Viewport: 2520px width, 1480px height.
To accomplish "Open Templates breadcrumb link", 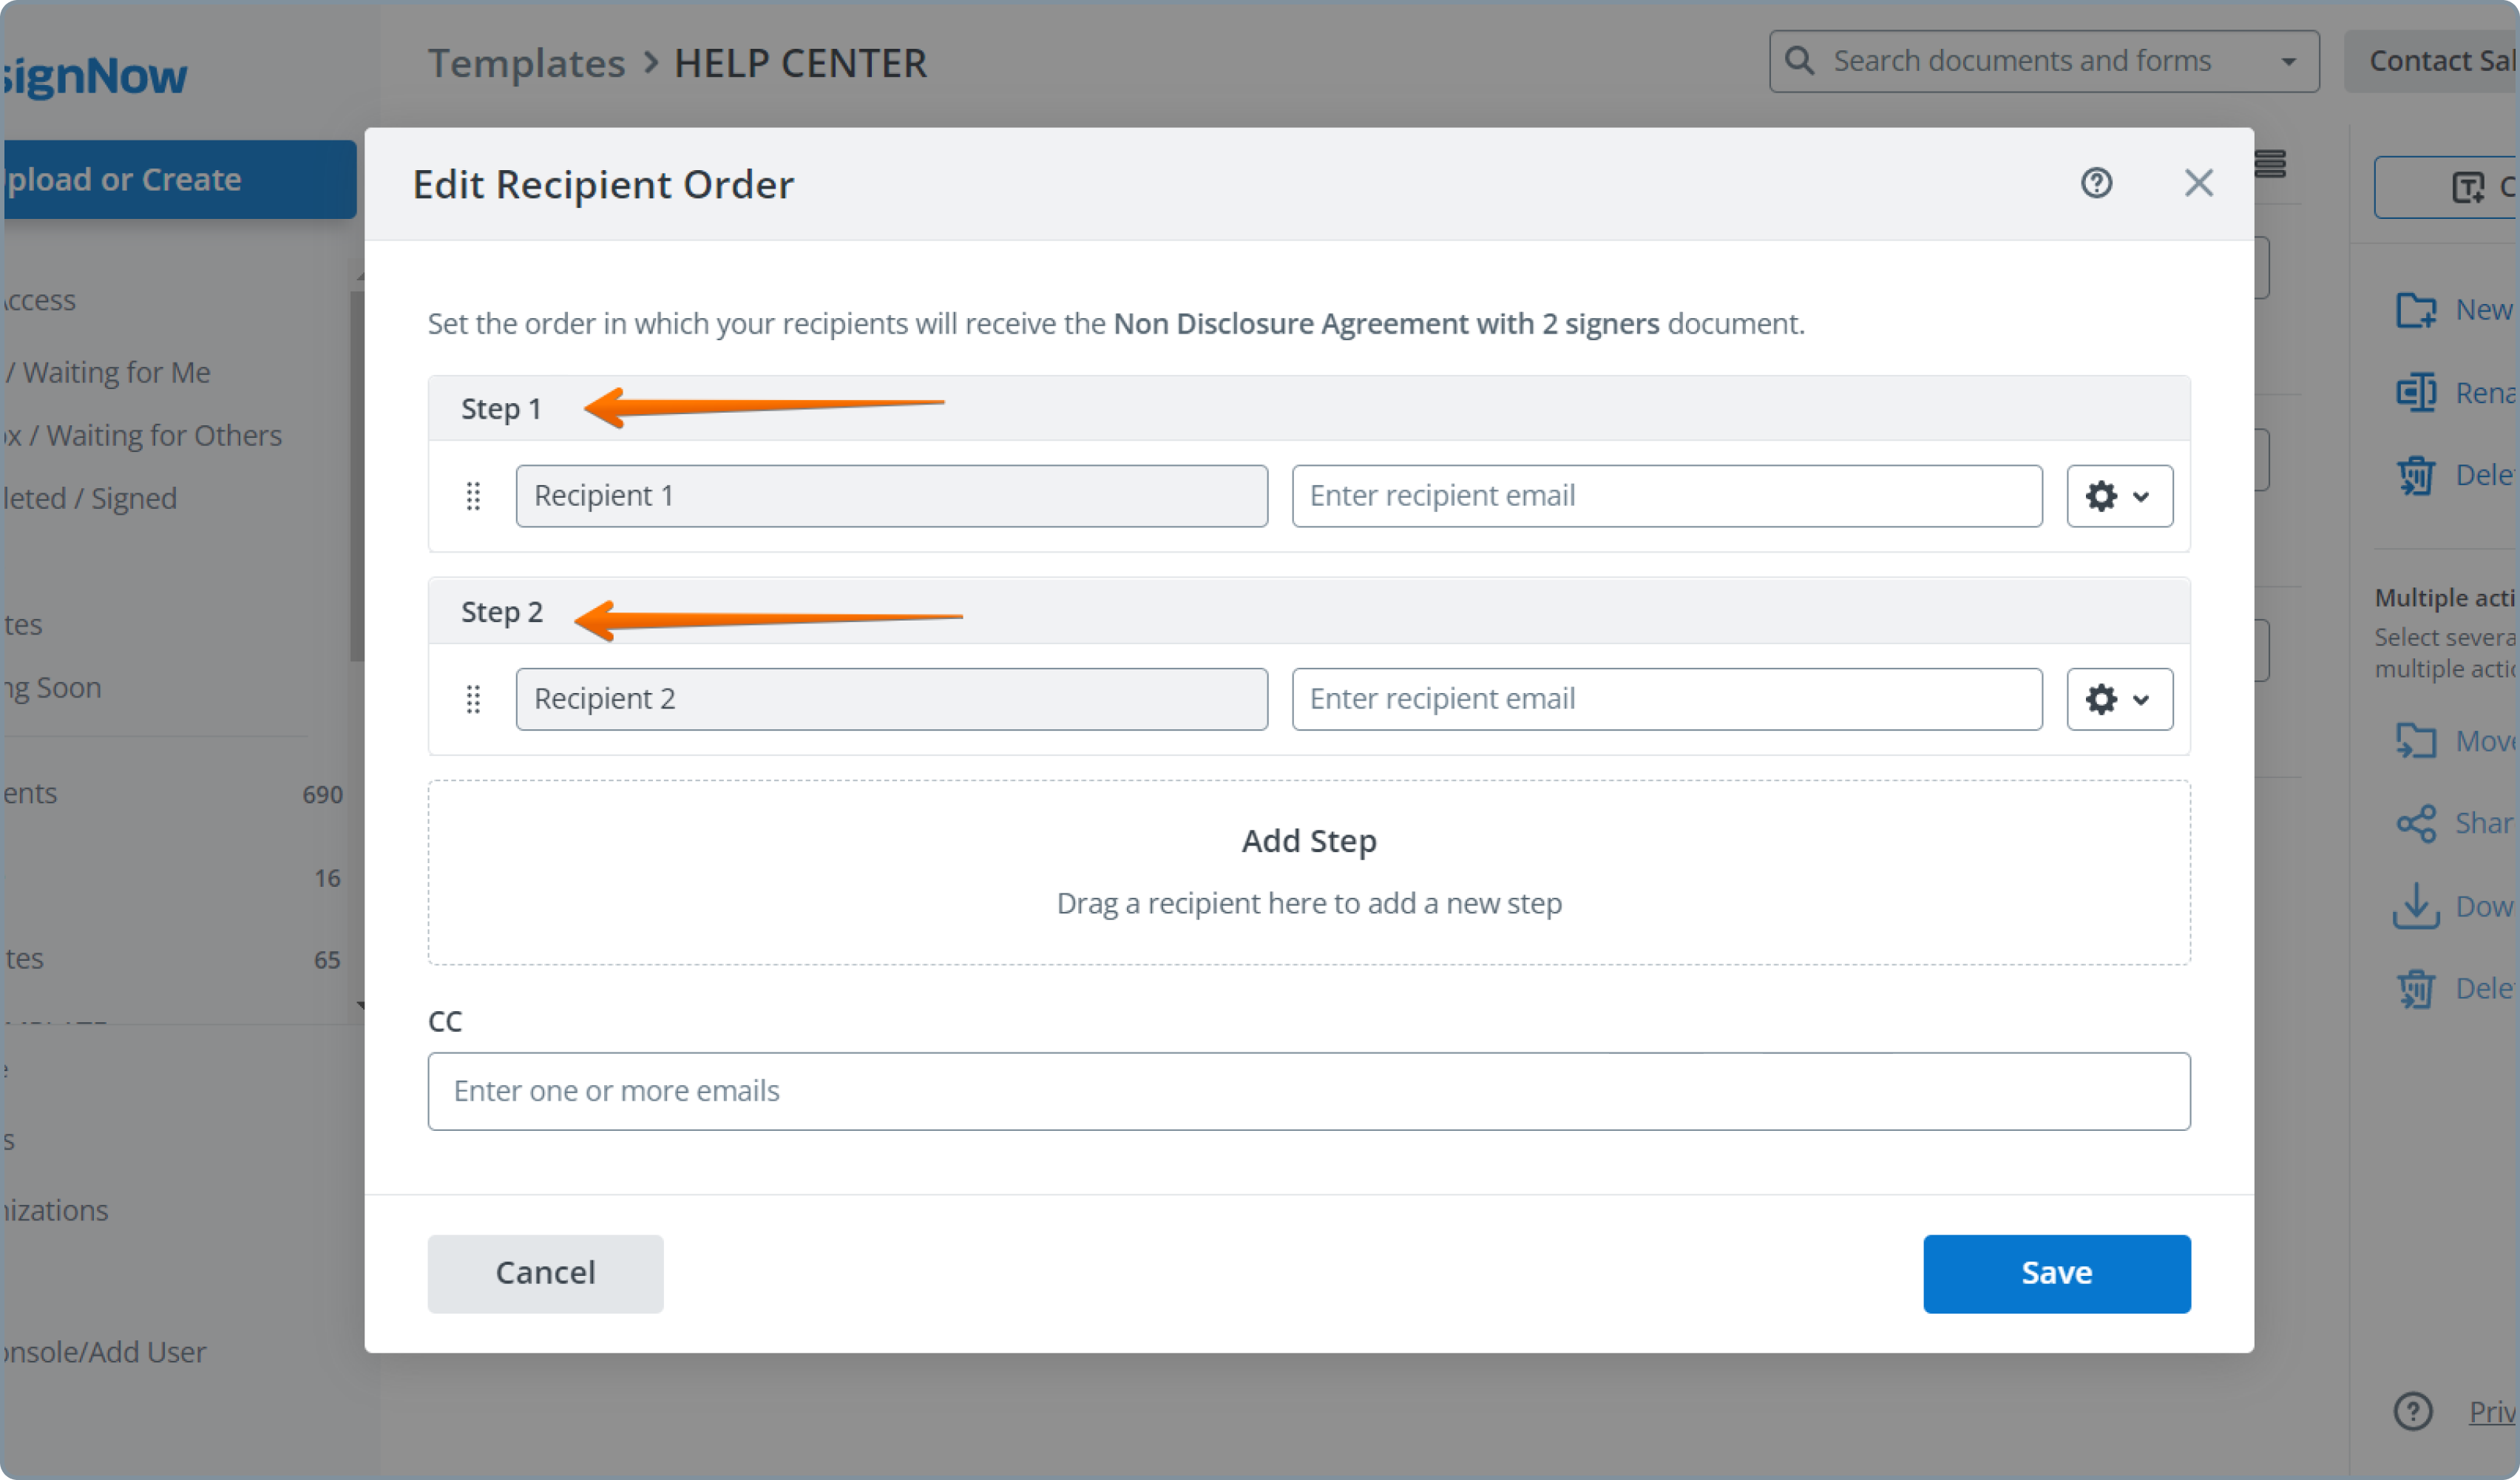I will point(526,64).
